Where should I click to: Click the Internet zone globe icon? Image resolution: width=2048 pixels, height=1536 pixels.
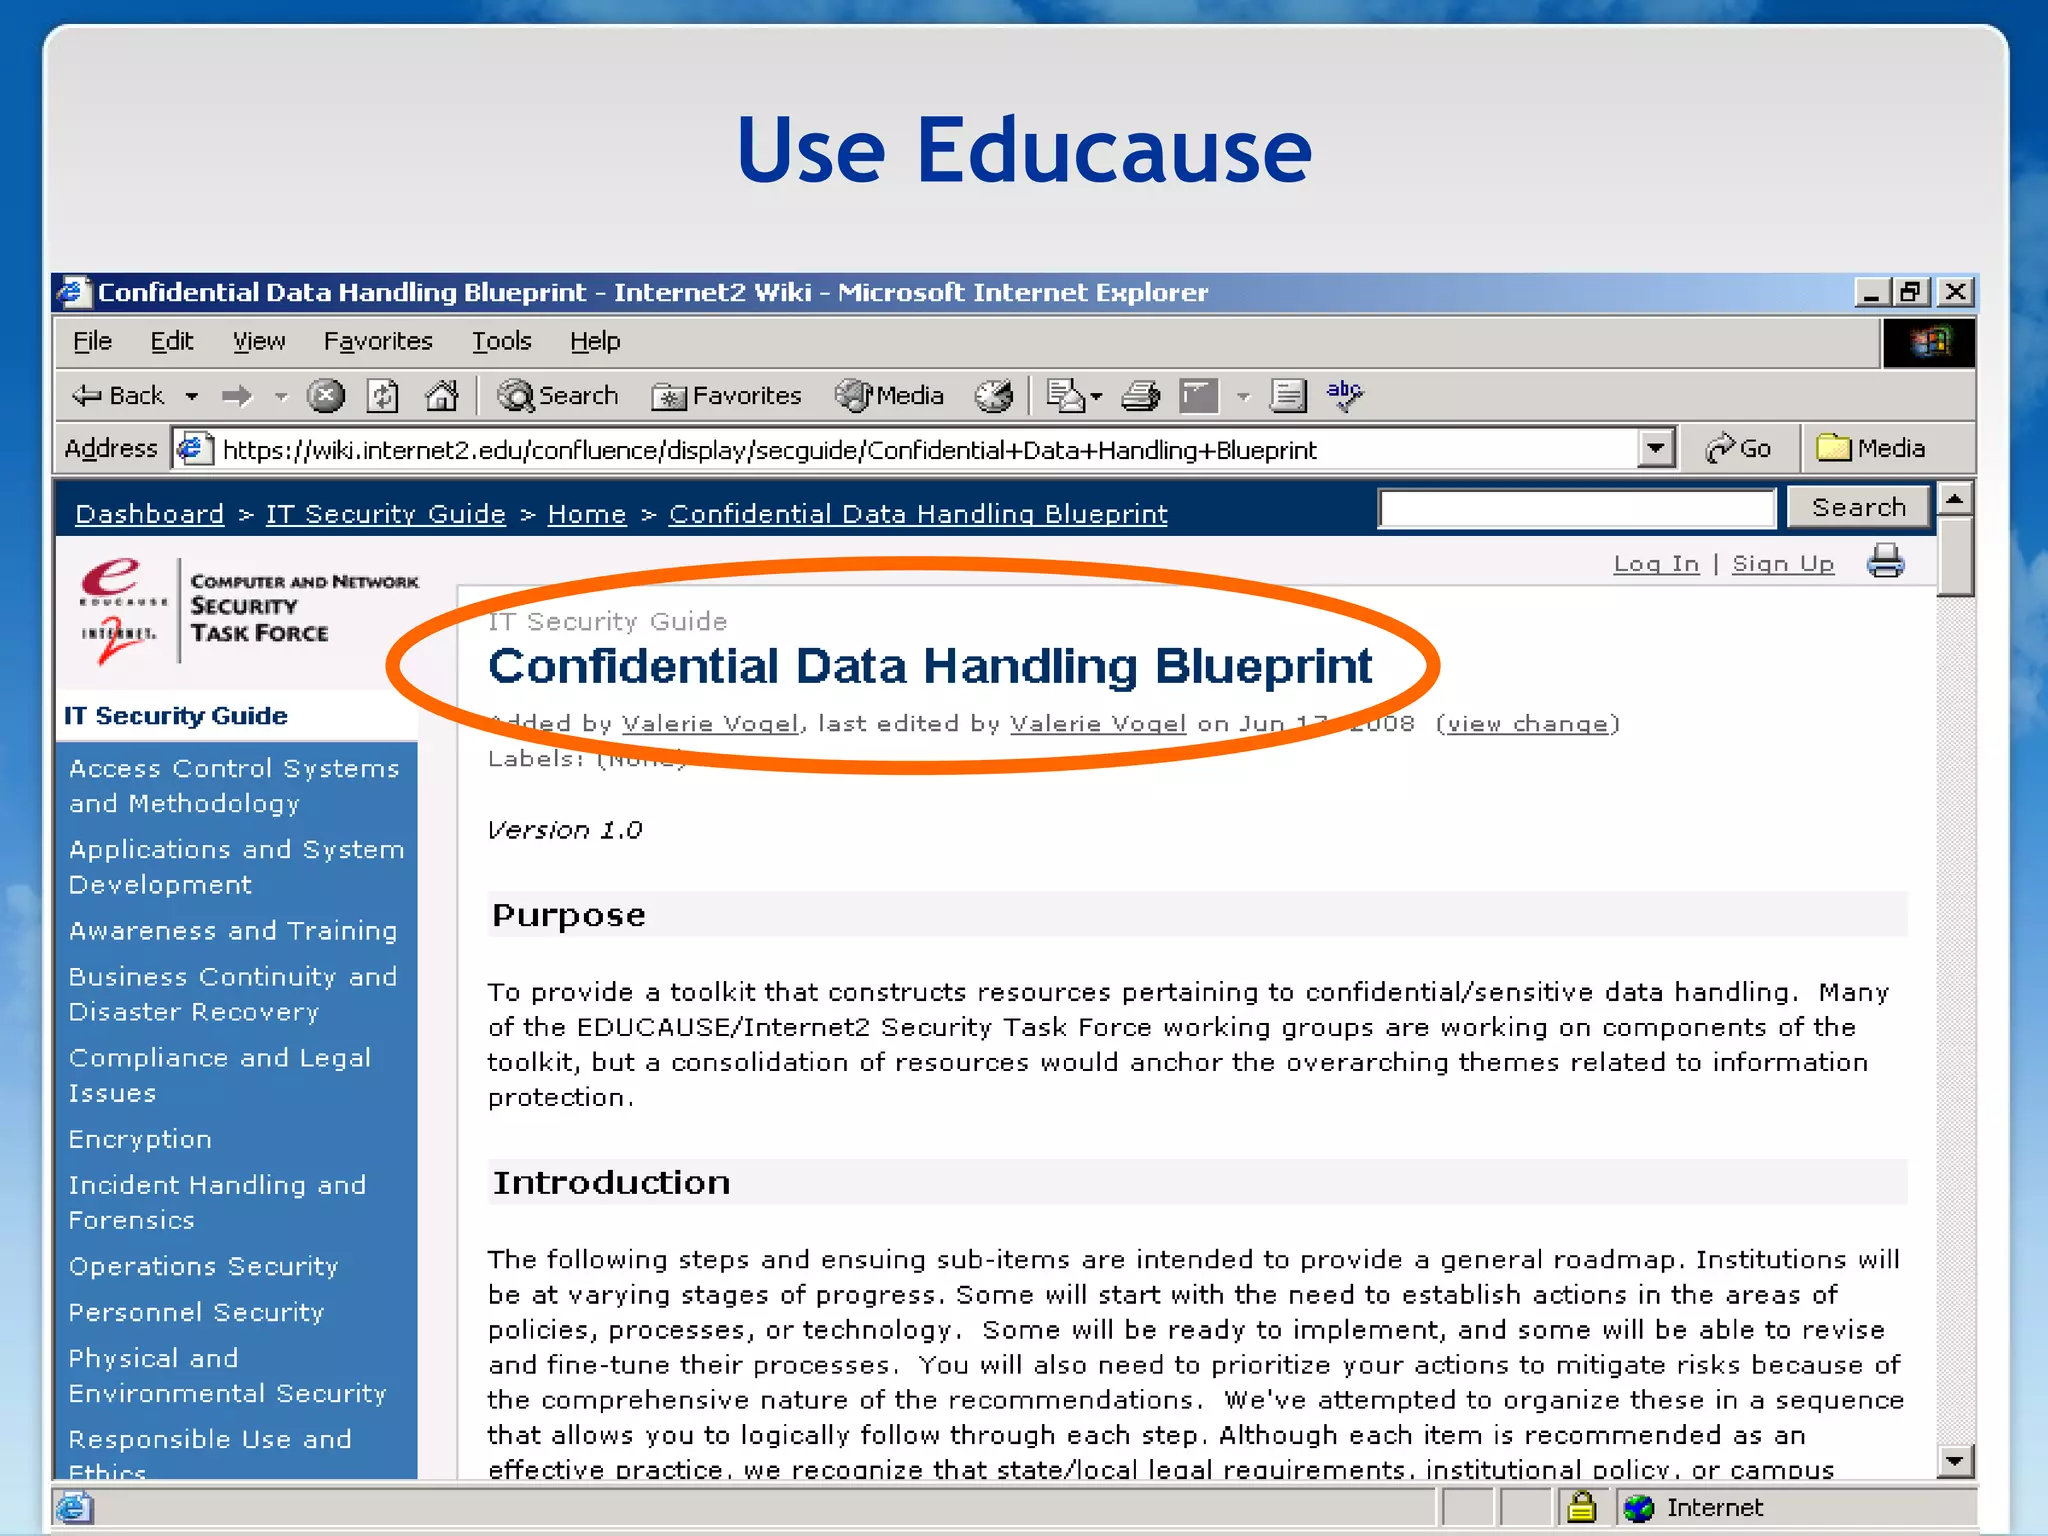(1639, 1507)
